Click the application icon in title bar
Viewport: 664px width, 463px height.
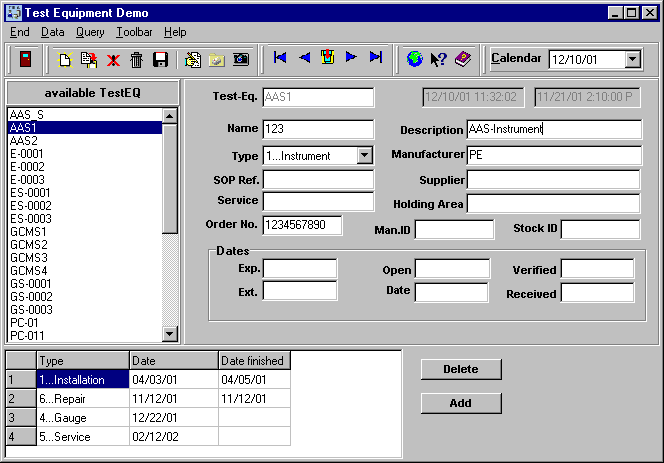coord(14,13)
